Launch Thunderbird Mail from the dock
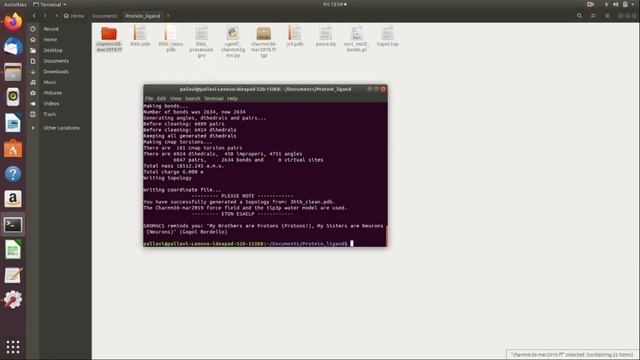Viewport: 640px width, 360px height. pos(13,47)
